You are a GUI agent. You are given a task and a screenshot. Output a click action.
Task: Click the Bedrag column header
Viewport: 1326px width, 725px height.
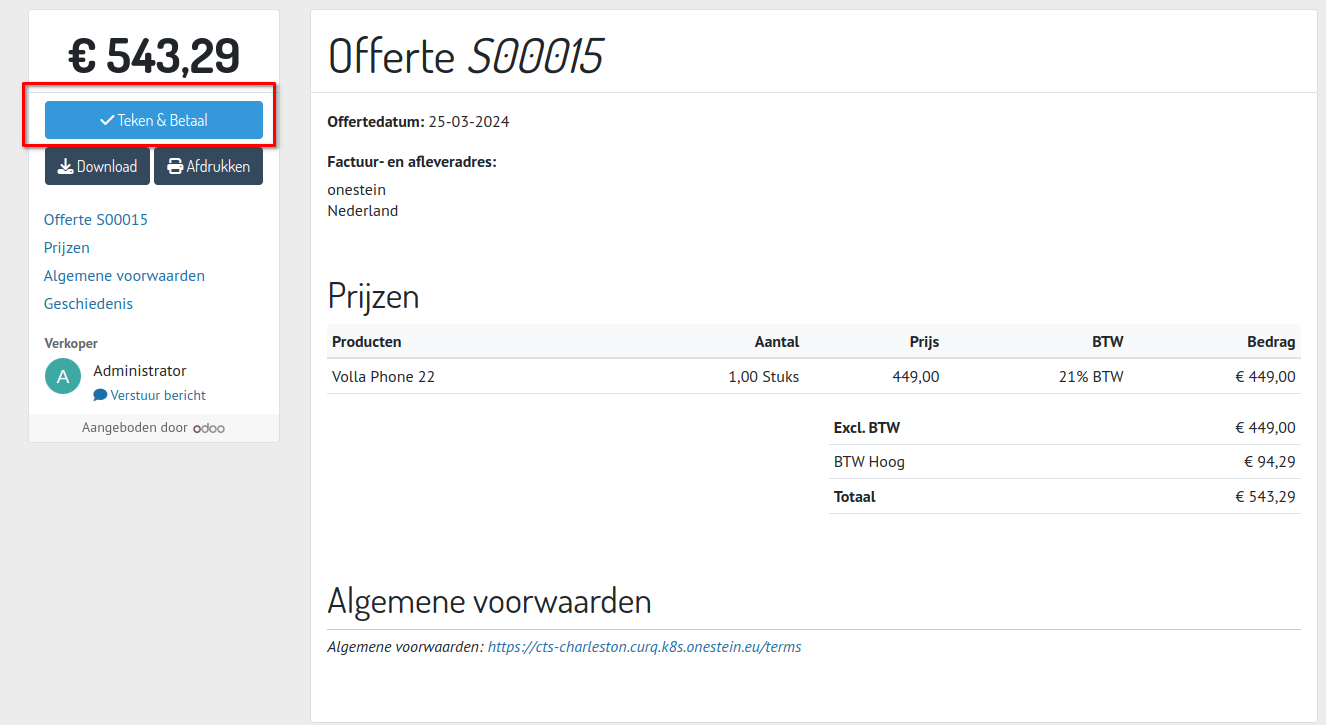click(1271, 342)
